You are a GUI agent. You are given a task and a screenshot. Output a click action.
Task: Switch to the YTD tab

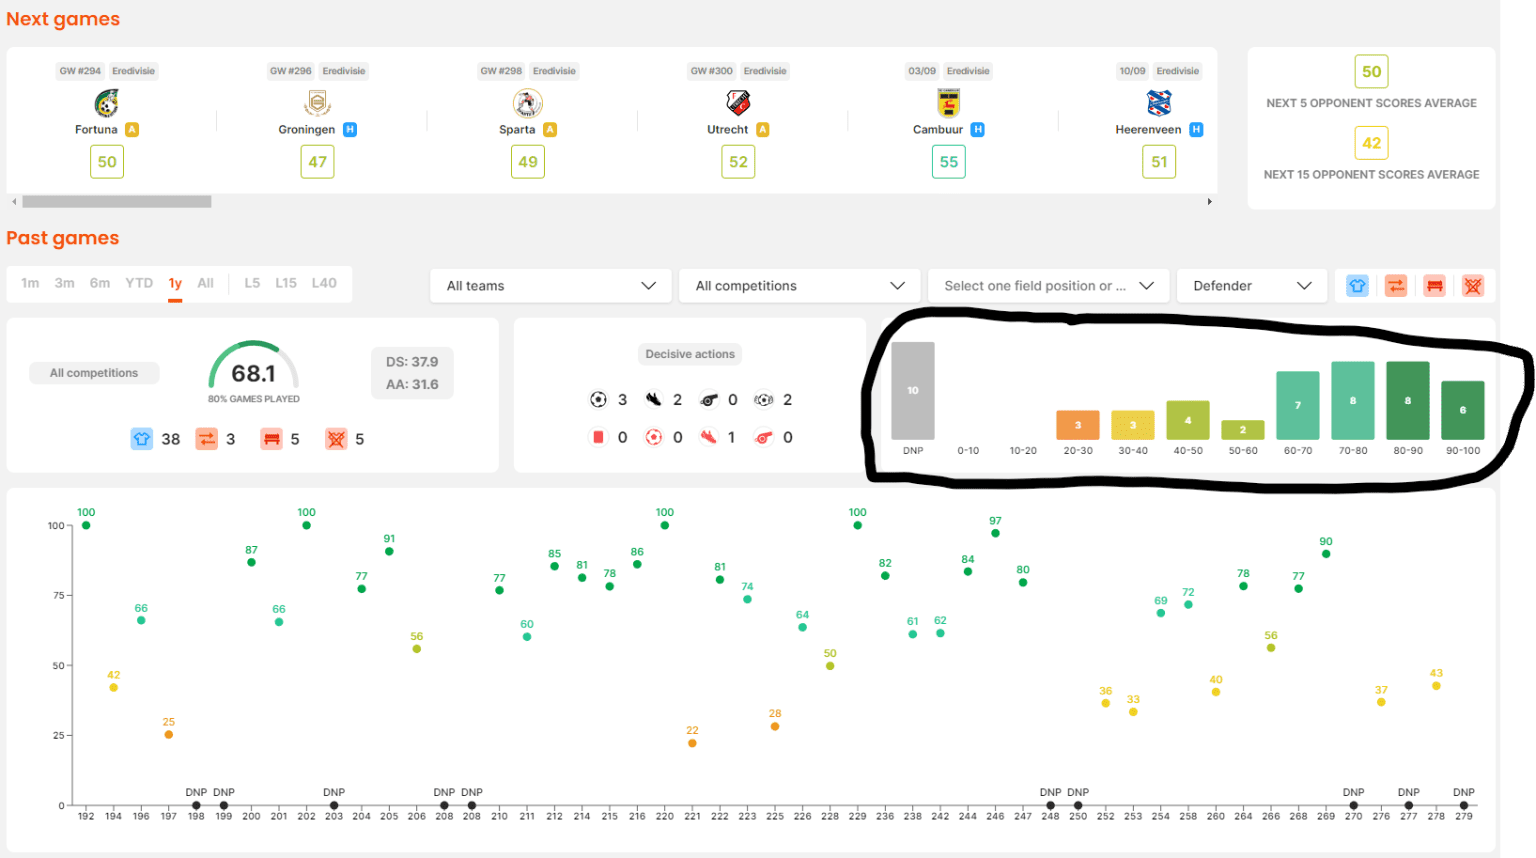pos(139,283)
